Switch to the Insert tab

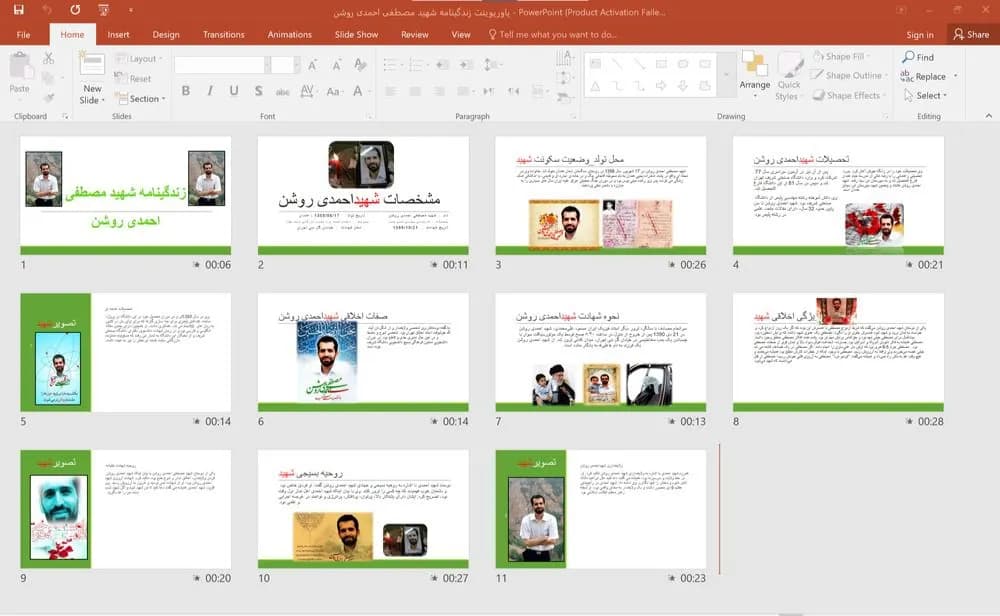tap(118, 34)
